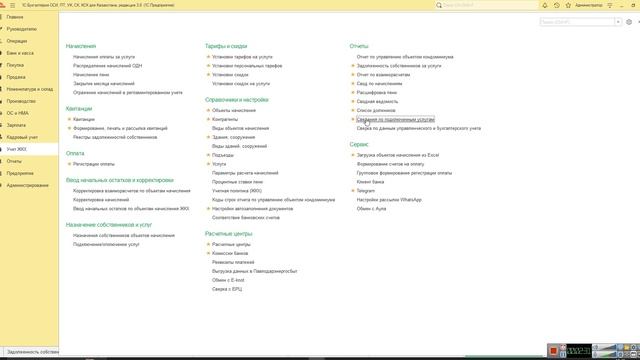640x360 pixels.
Task: Open Процентные ставки пени
Action: (x=237, y=182)
